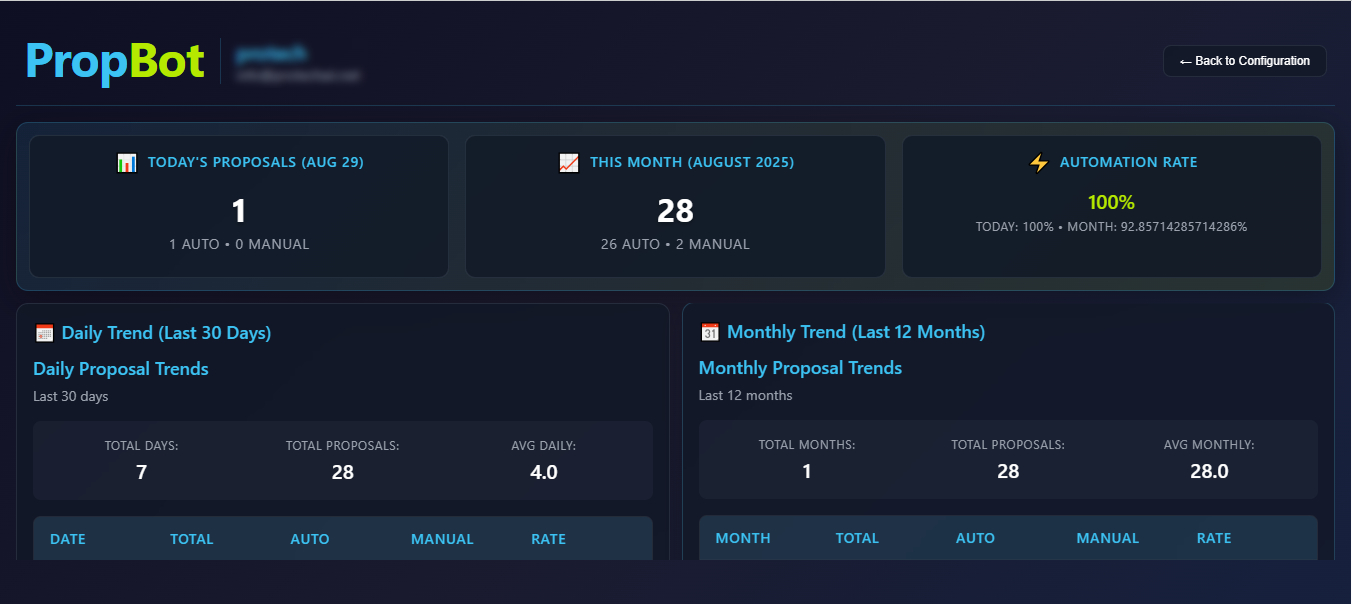Click the blurred account name in header
1352x604 pixels.
click(272, 54)
